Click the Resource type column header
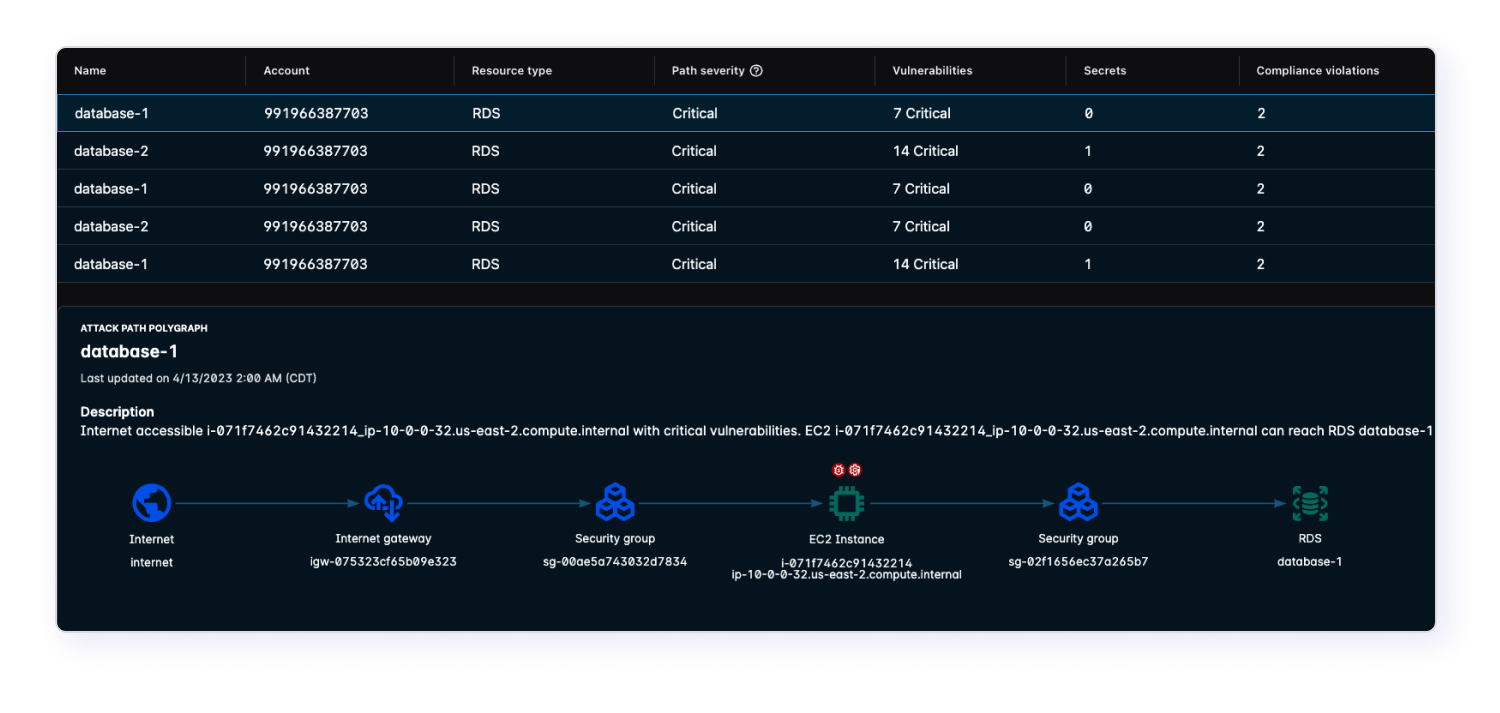This screenshot has width=1500, height=713. click(512, 71)
